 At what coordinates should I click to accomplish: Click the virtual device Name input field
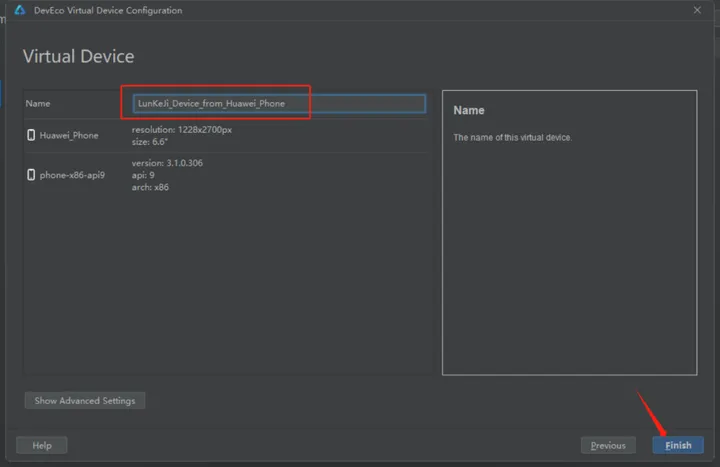(x=279, y=104)
